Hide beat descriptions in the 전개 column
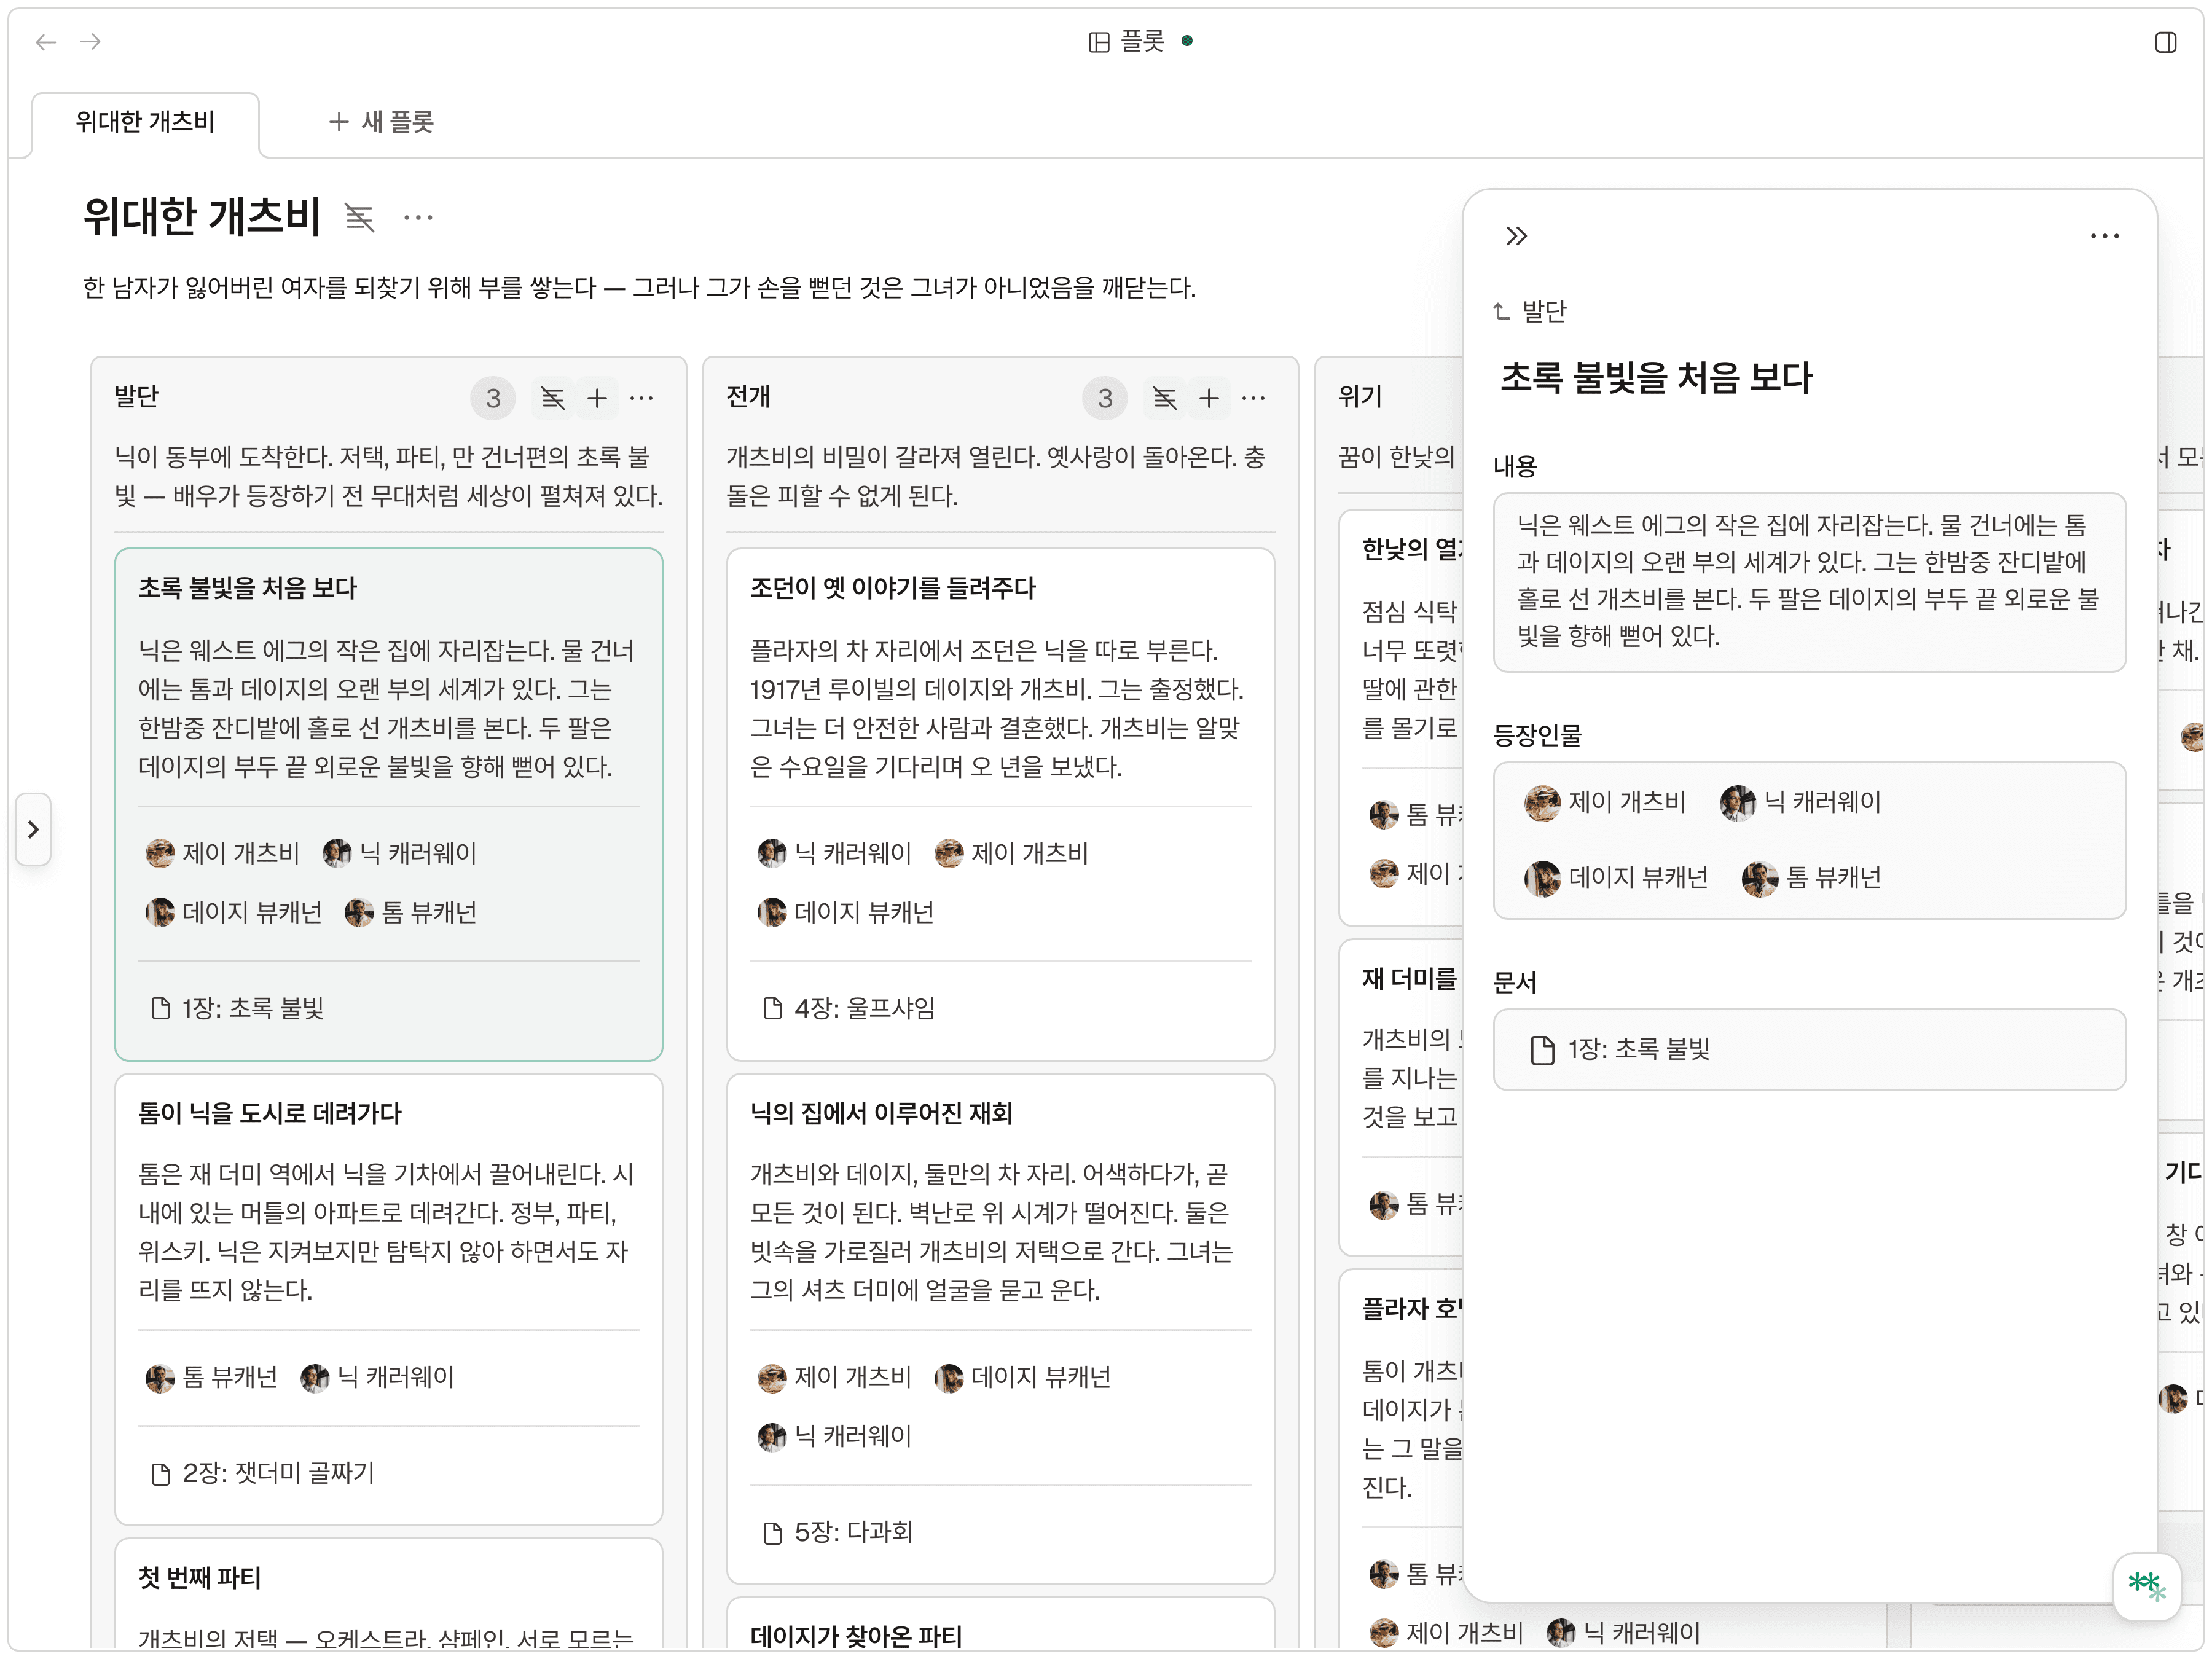The height and width of the screenshot is (1659, 2212). tap(1164, 397)
